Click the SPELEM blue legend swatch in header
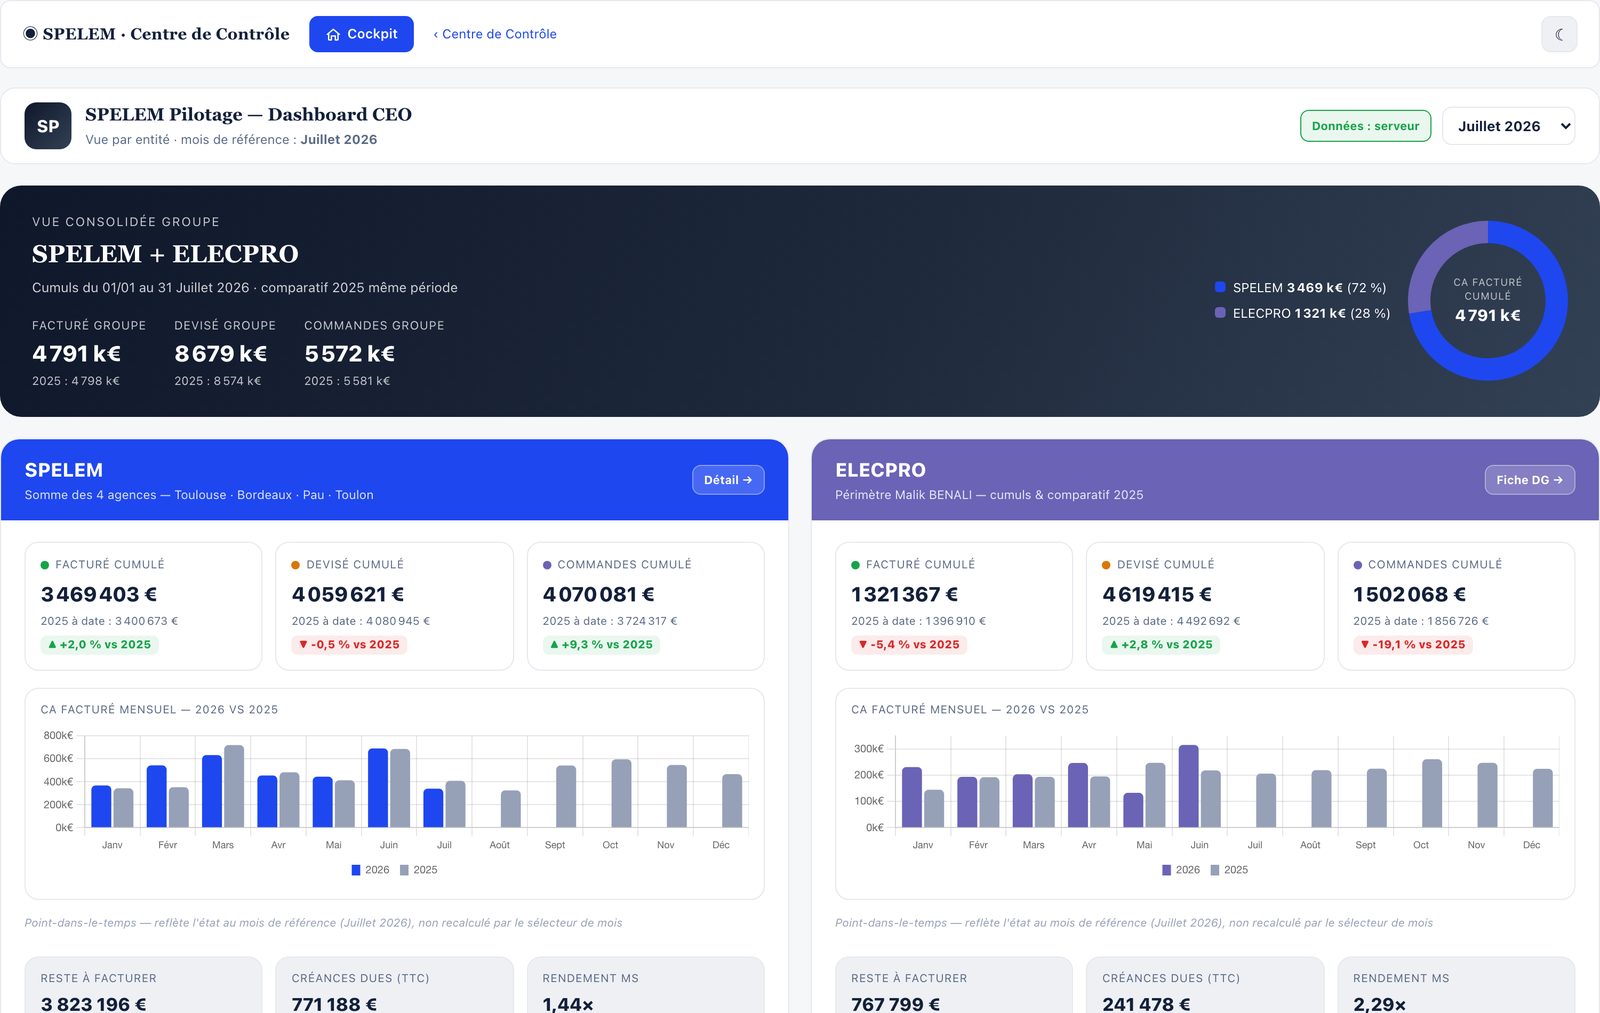Image resolution: width=1600 pixels, height=1013 pixels. [1220, 287]
